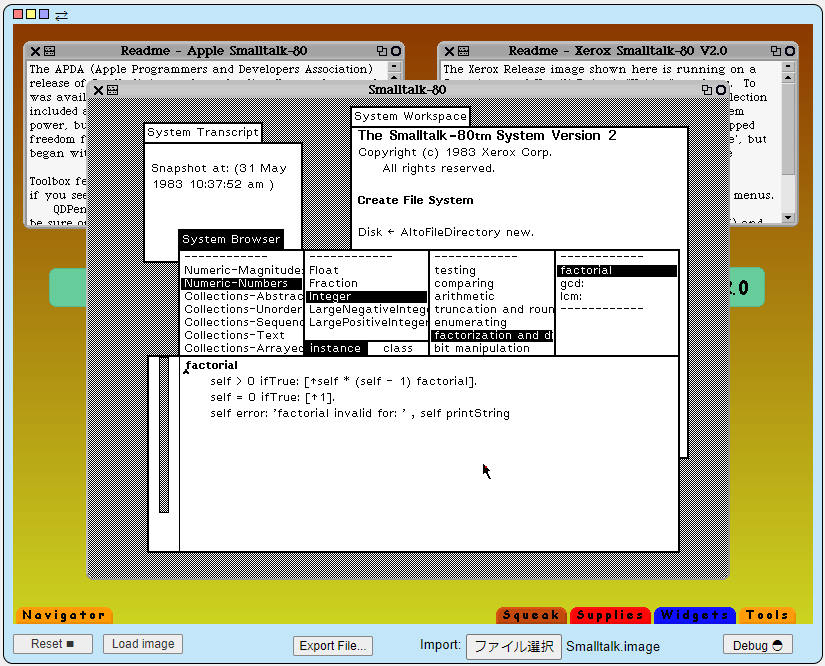Click the red square in top-left corner
This screenshot has width=825, height=666.
tap(17, 14)
